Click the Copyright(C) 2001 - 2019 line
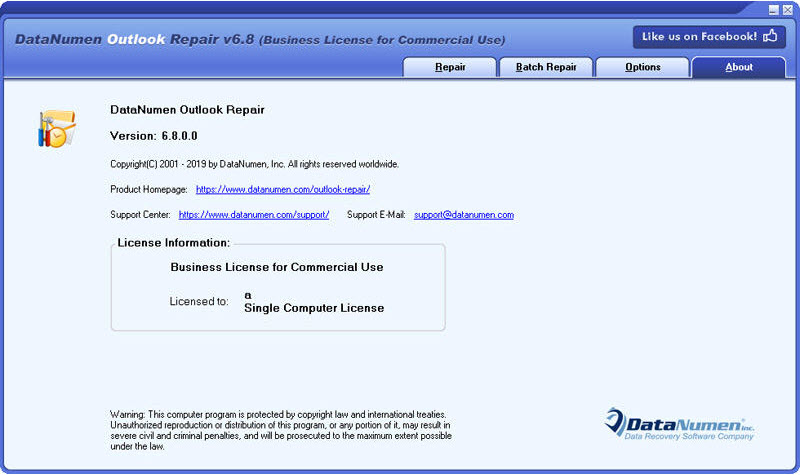Viewport: 800px width, 475px height. tap(254, 164)
